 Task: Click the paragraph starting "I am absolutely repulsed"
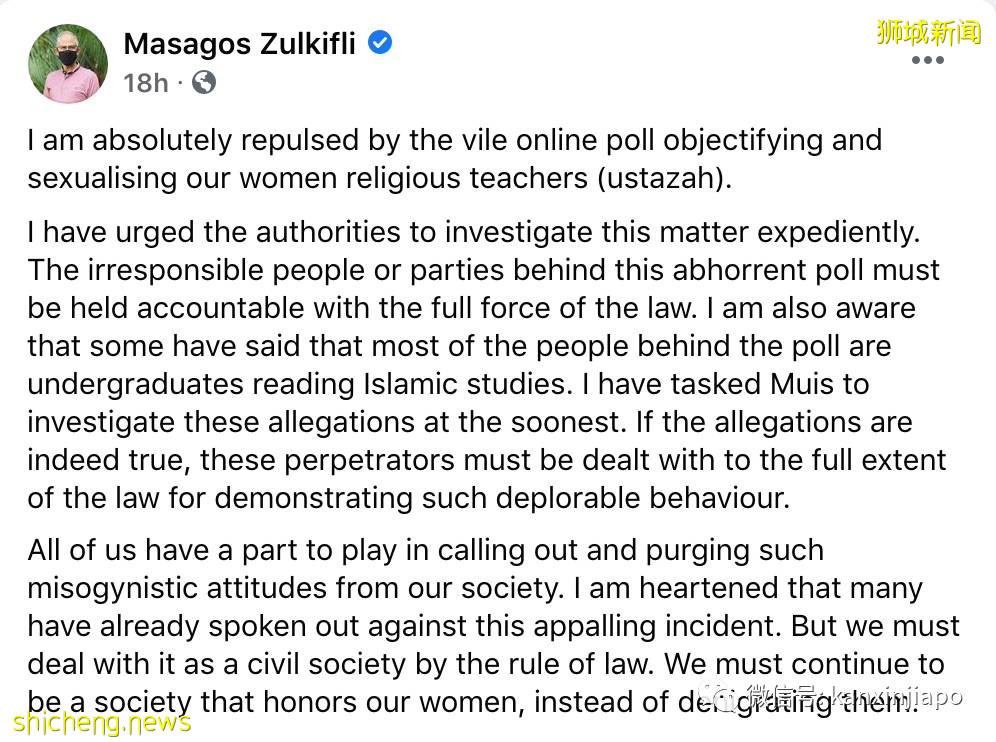coord(454,158)
